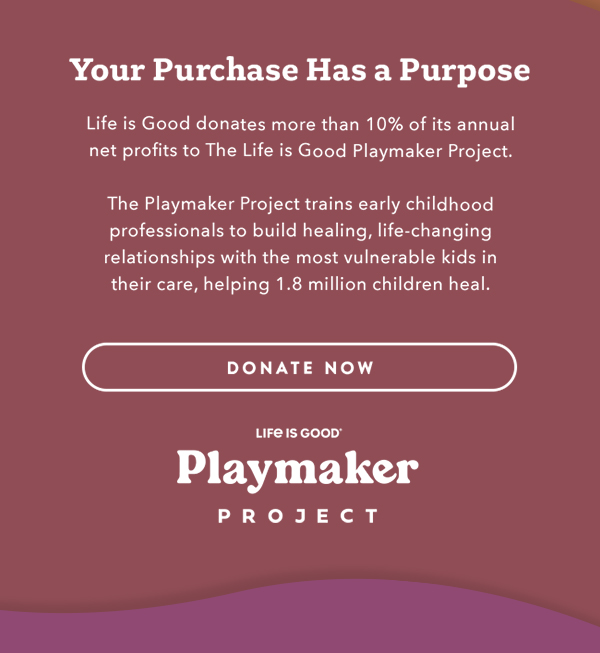The image size is (600, 653).
Task: Click the "professionals to build healing, life-changing" line
Action: click(x=300, y=231)
